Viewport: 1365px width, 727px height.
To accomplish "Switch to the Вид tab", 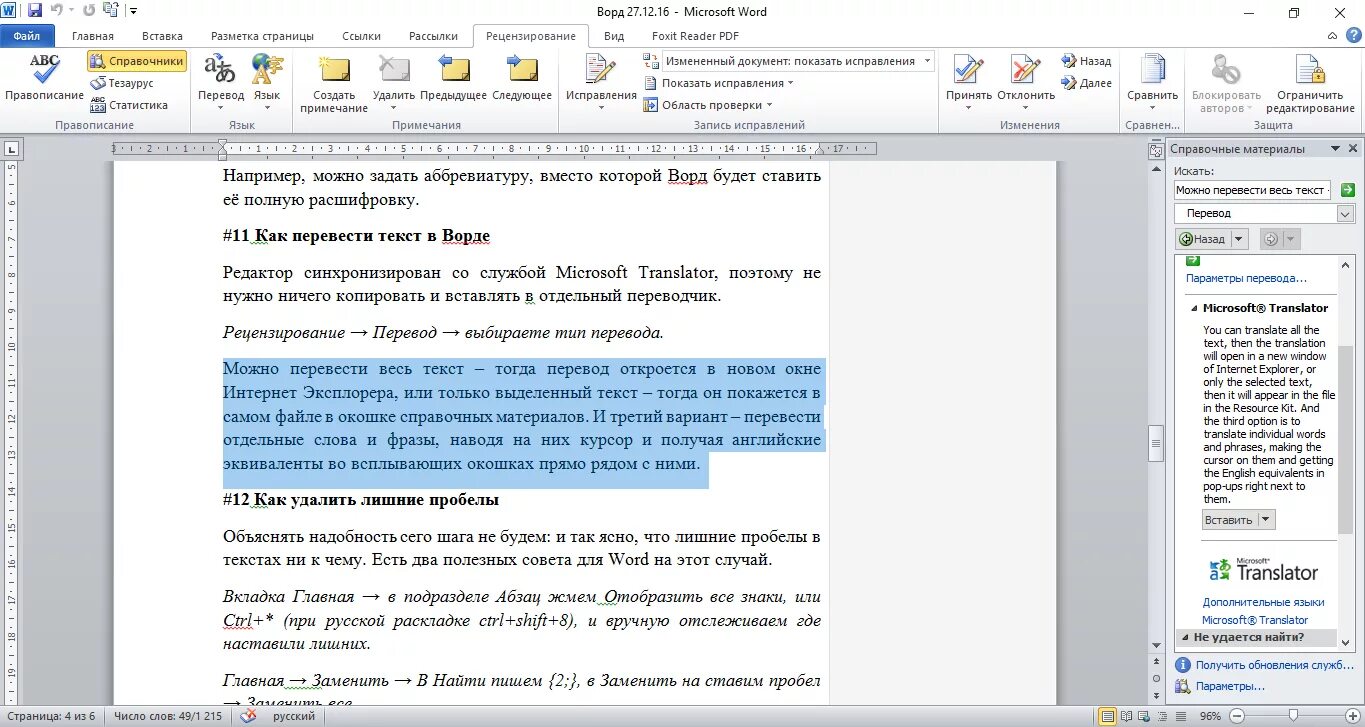I will pyautogui.click(x=614, y=36).
